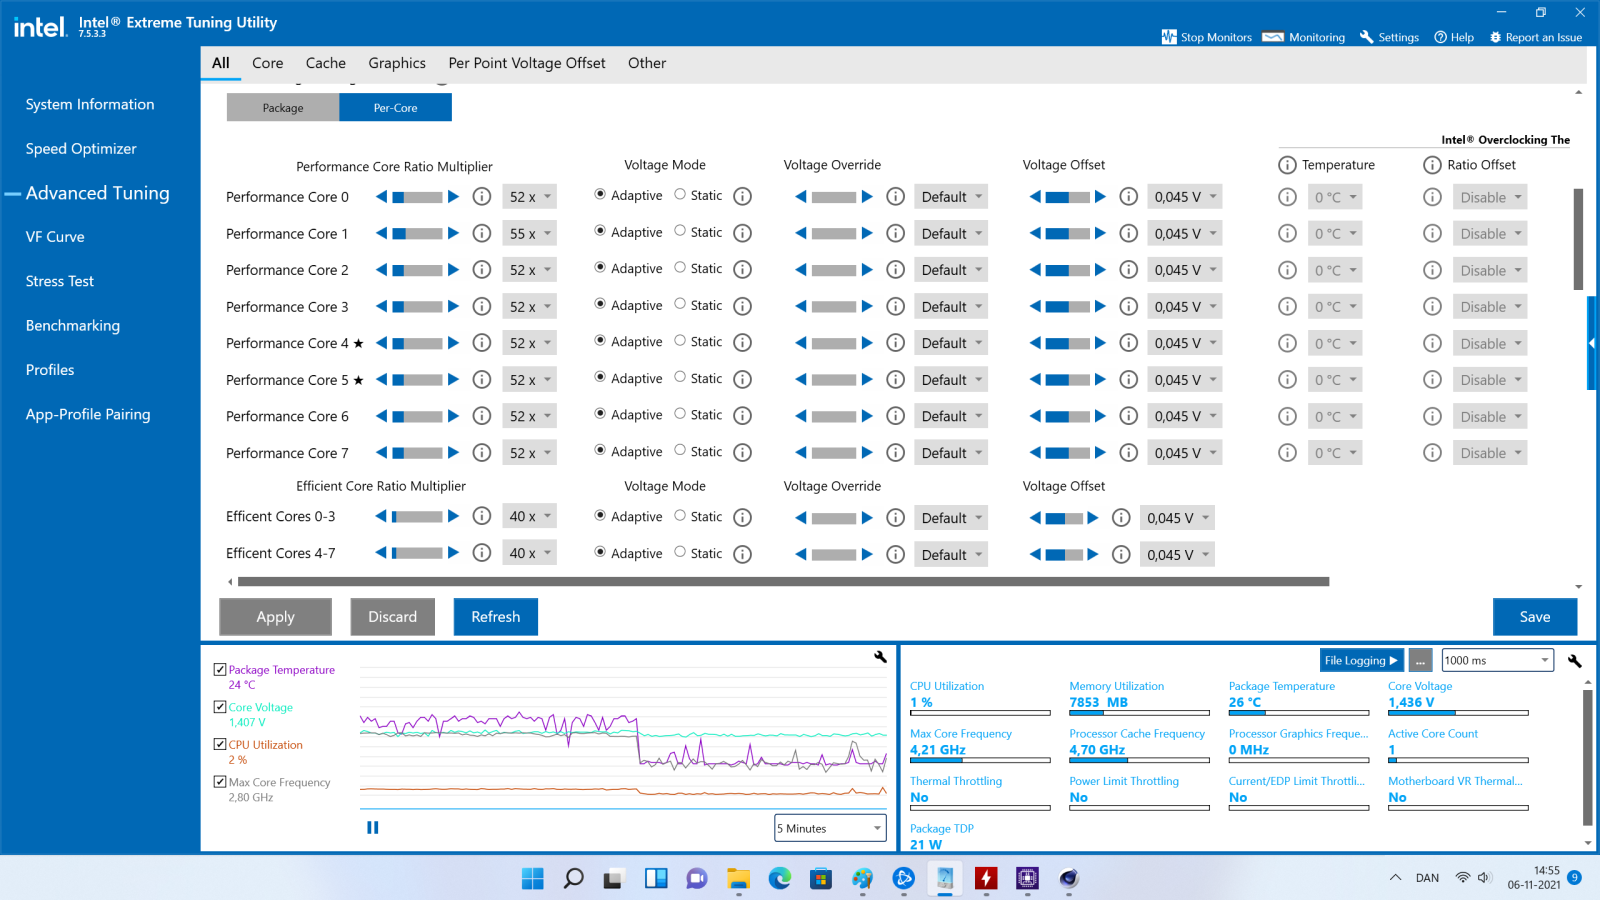Screen dimensions: 1600x900
Task: Show info icon next to Ratio Offset header
Action: 1433,165
